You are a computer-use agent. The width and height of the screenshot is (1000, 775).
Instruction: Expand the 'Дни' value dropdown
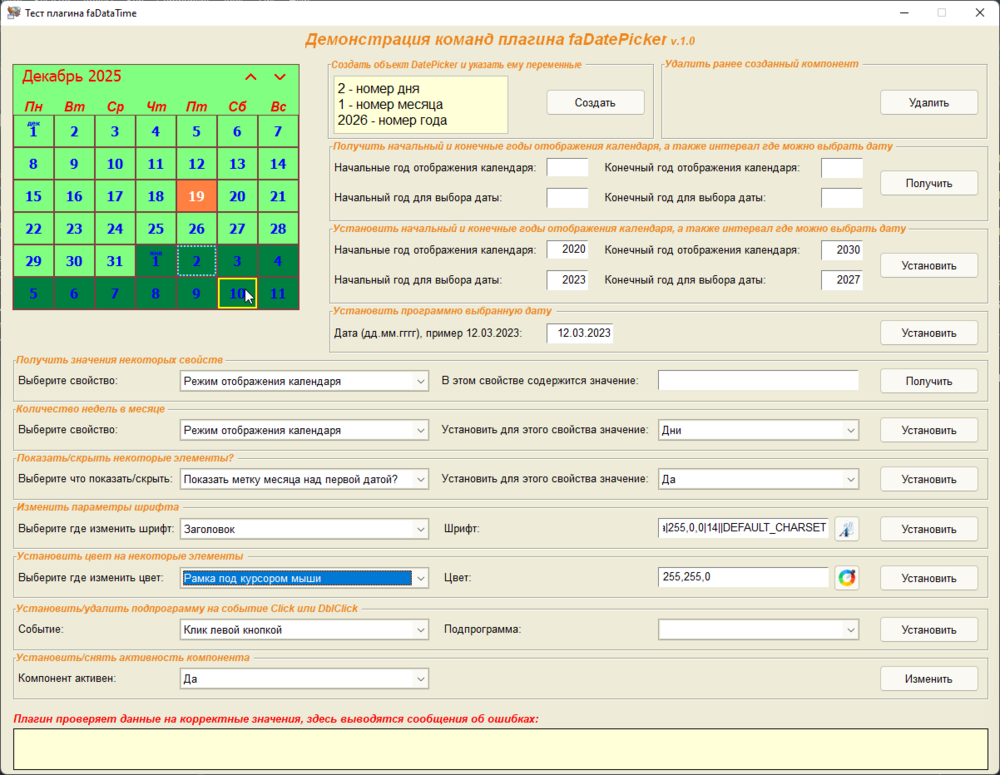click(x=758, y=430)
